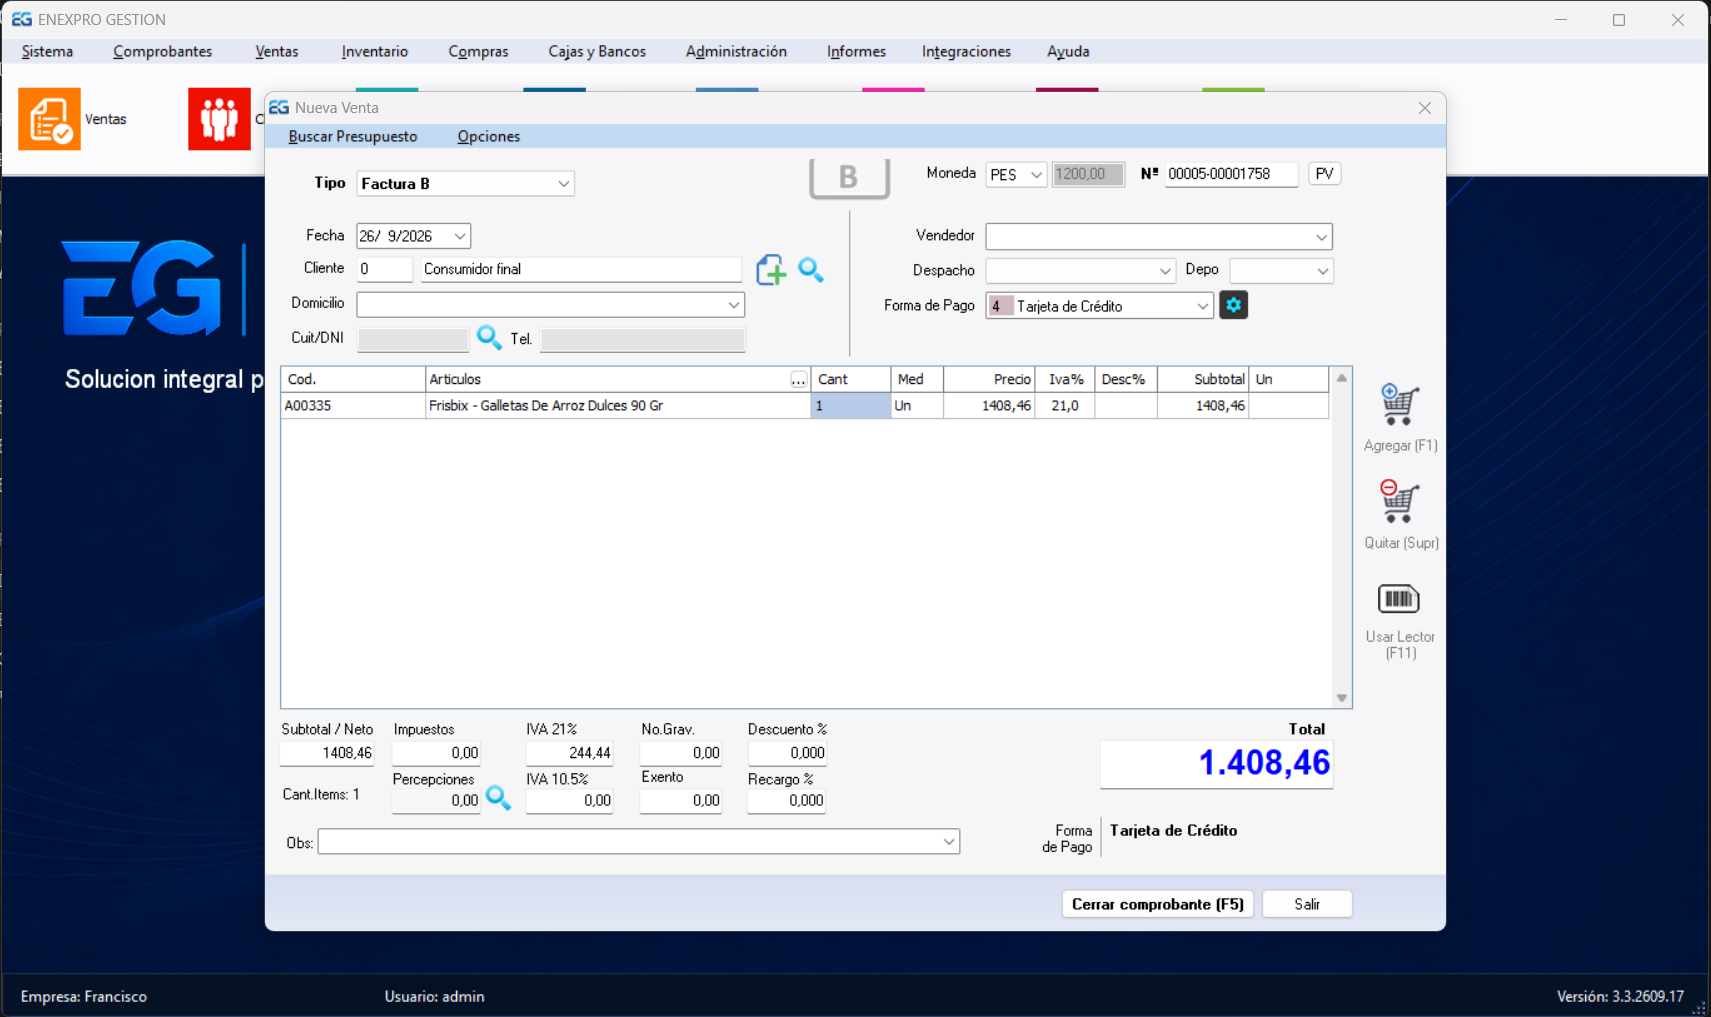Click Quitar (Supr) cart icon
The image size is (1711, 1017).
point(1399,502)
